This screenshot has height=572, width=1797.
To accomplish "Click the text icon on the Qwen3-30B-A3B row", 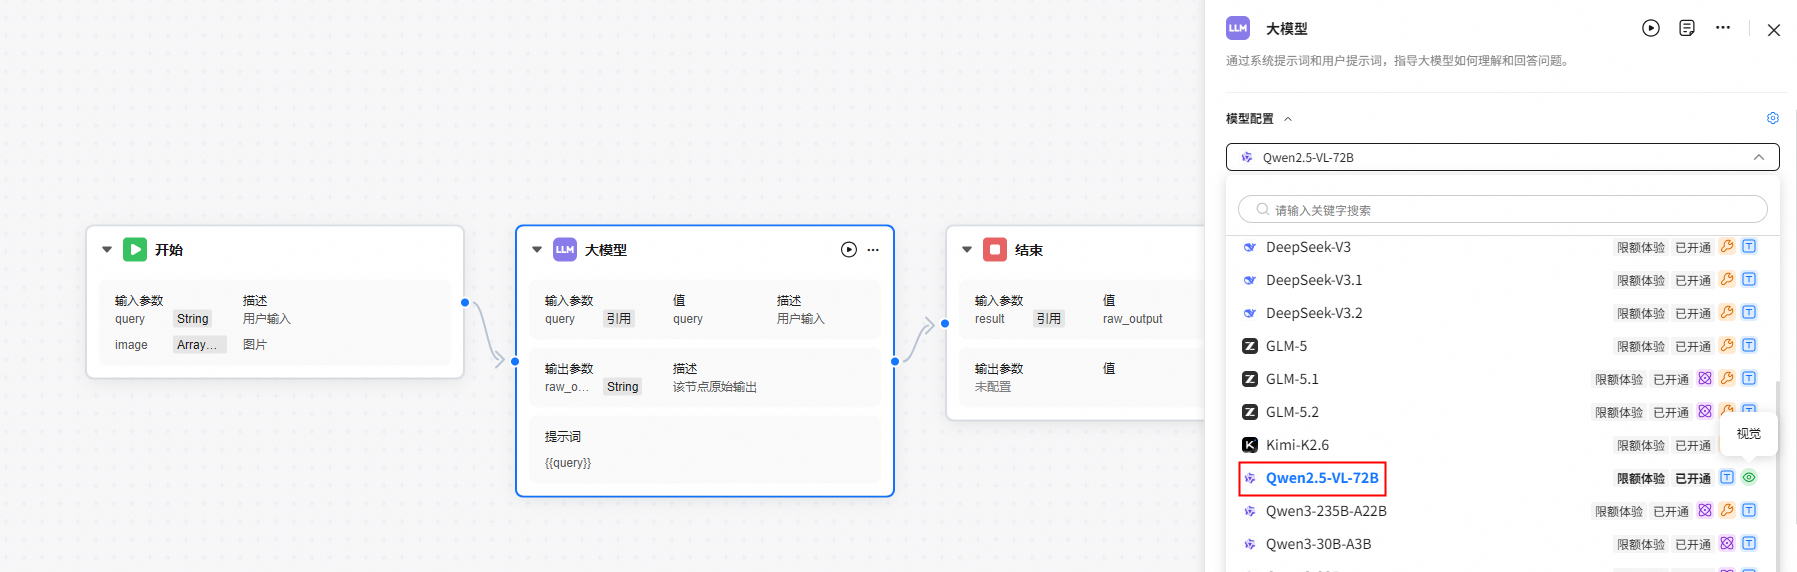I will (x=1749, y=543).
